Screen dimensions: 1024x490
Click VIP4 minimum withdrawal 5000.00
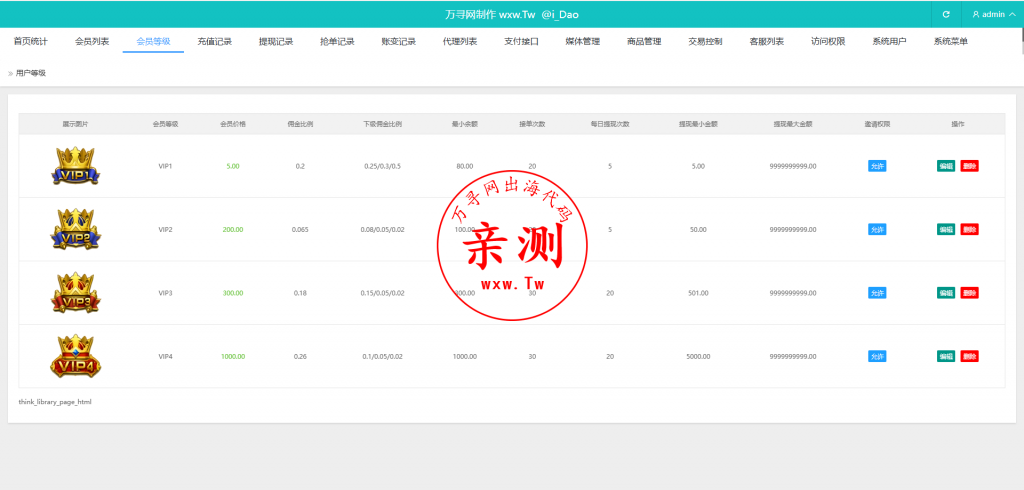pos(698,356)
